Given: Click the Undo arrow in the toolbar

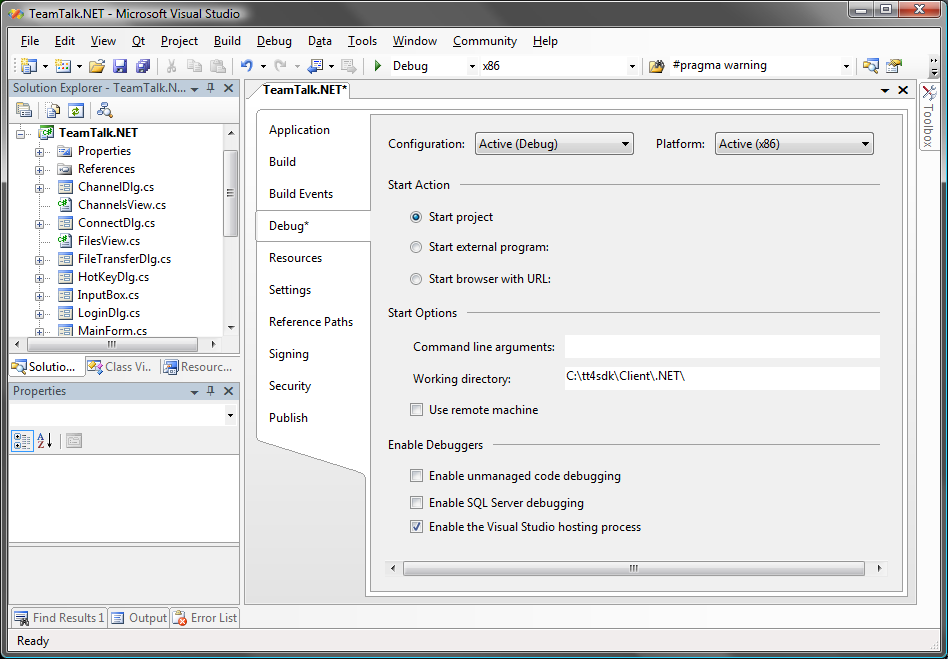Looking at the screenshot, I should pyautogui.click(x=246, y=66).
